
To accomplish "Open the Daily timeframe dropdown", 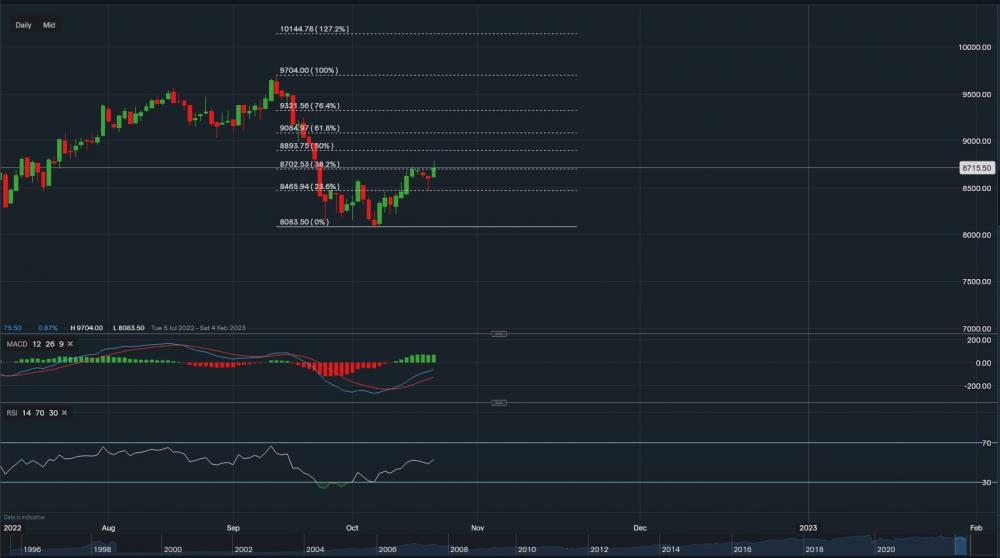I will (x=23, y=25).
